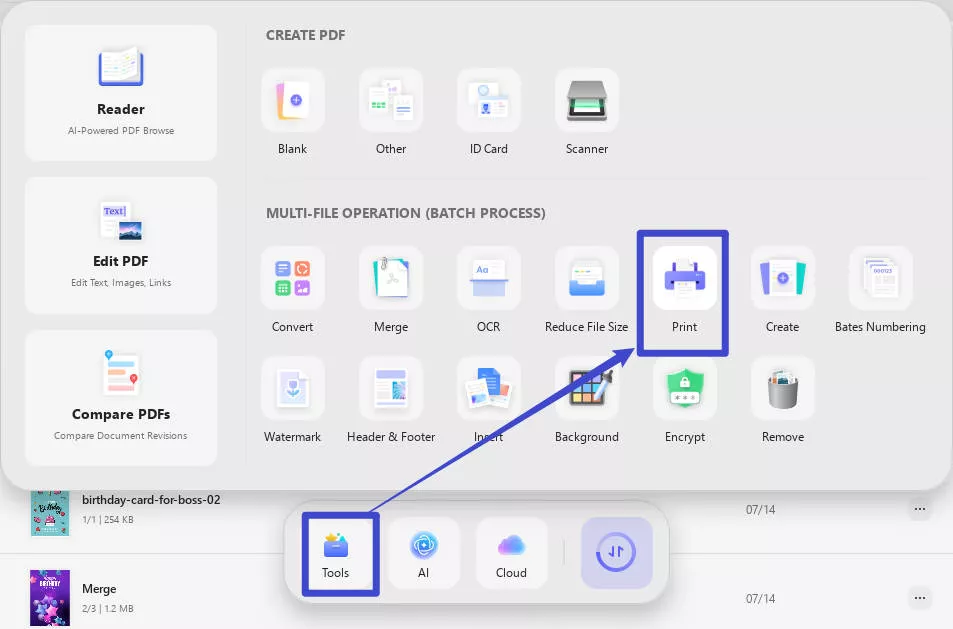Open the Scanner tool
The height and width of the screenshot is (629, 953).
[587, 100]
